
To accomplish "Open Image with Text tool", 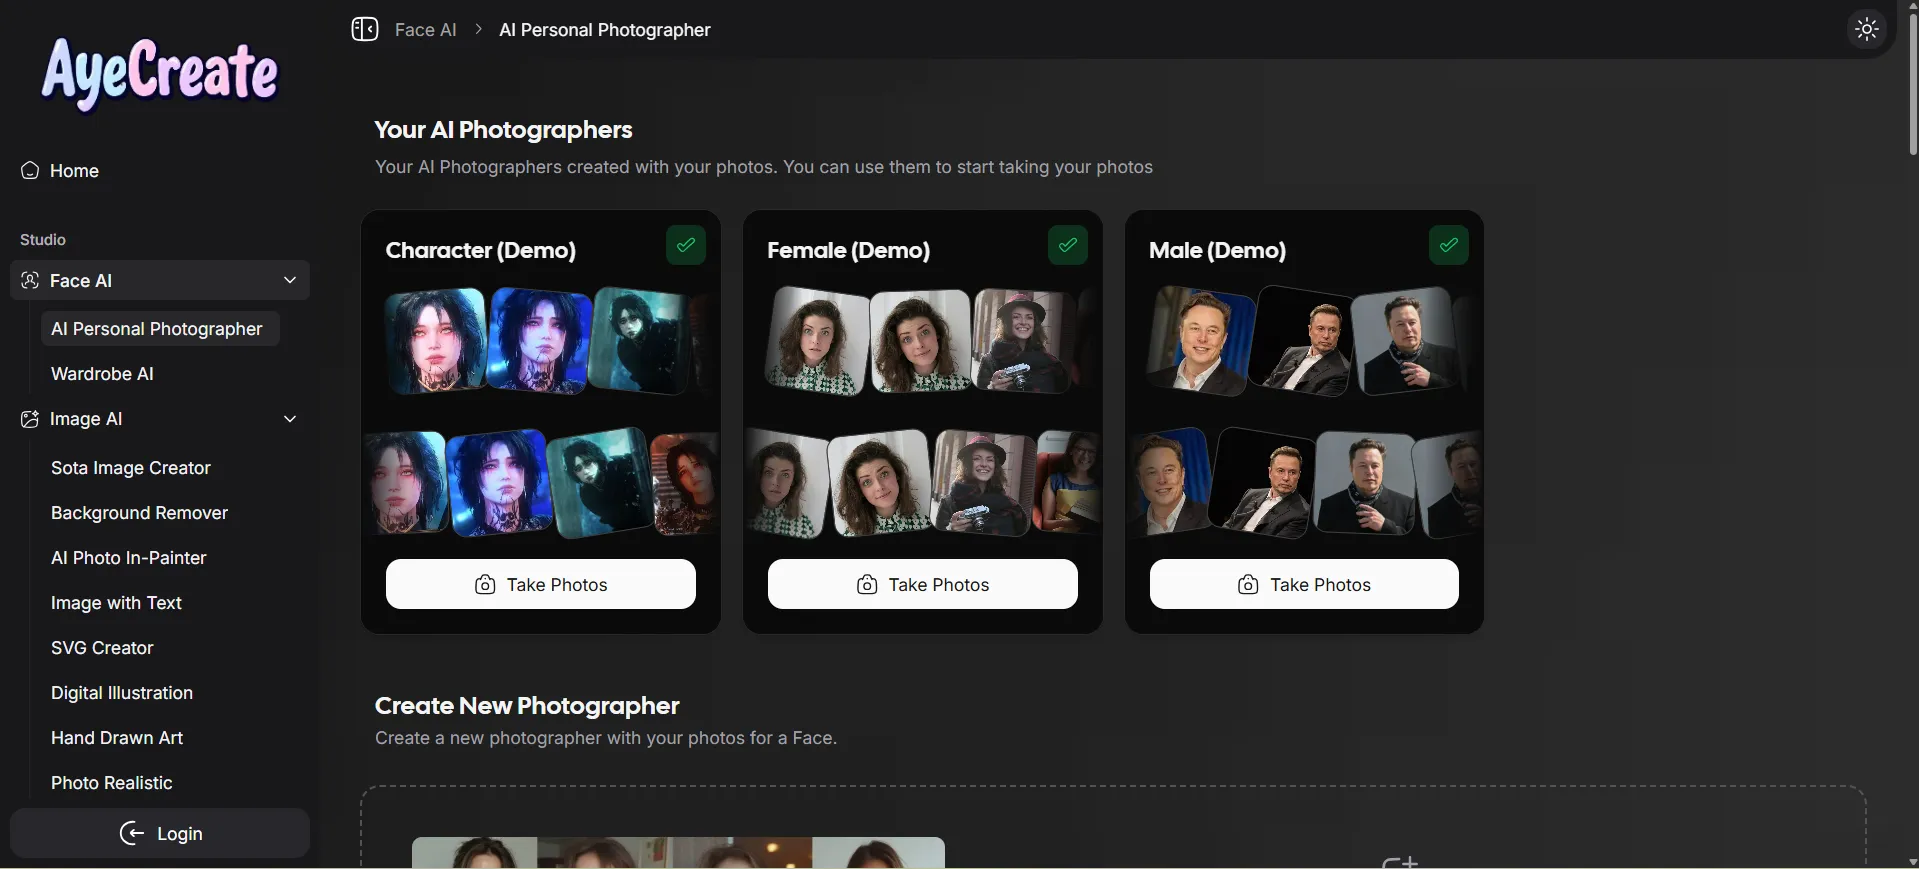I will [116, 603].
